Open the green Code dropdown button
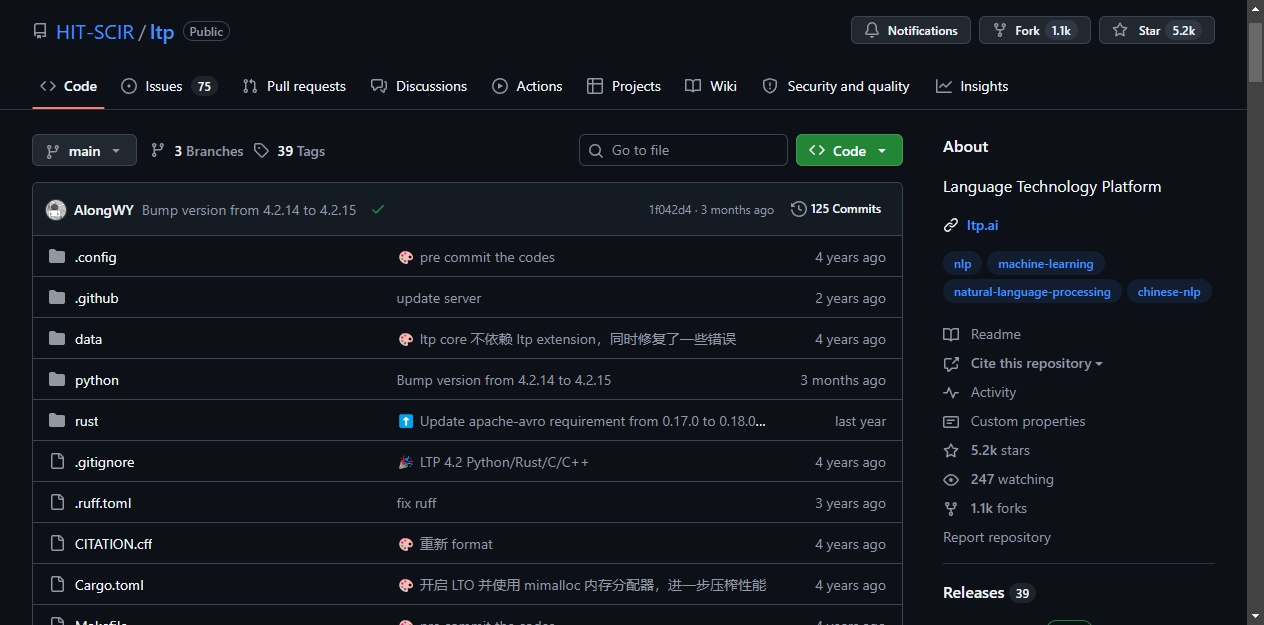1264x625 pixels. point(849,150)
